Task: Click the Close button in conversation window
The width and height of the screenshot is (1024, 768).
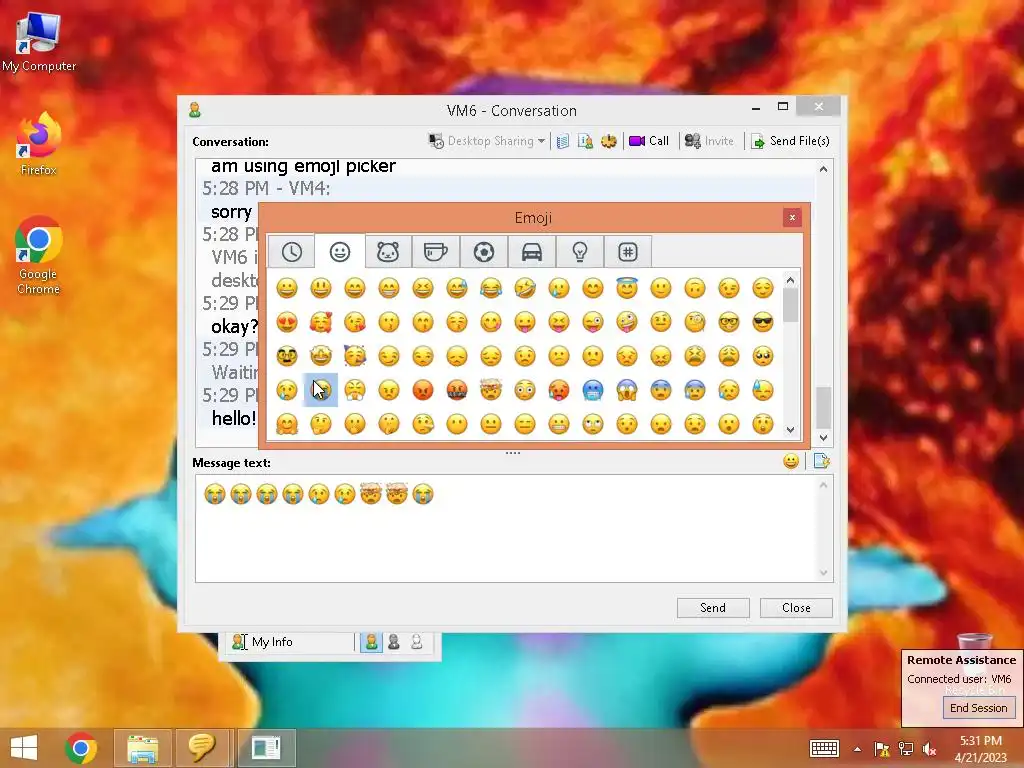Action: [796, 607]
